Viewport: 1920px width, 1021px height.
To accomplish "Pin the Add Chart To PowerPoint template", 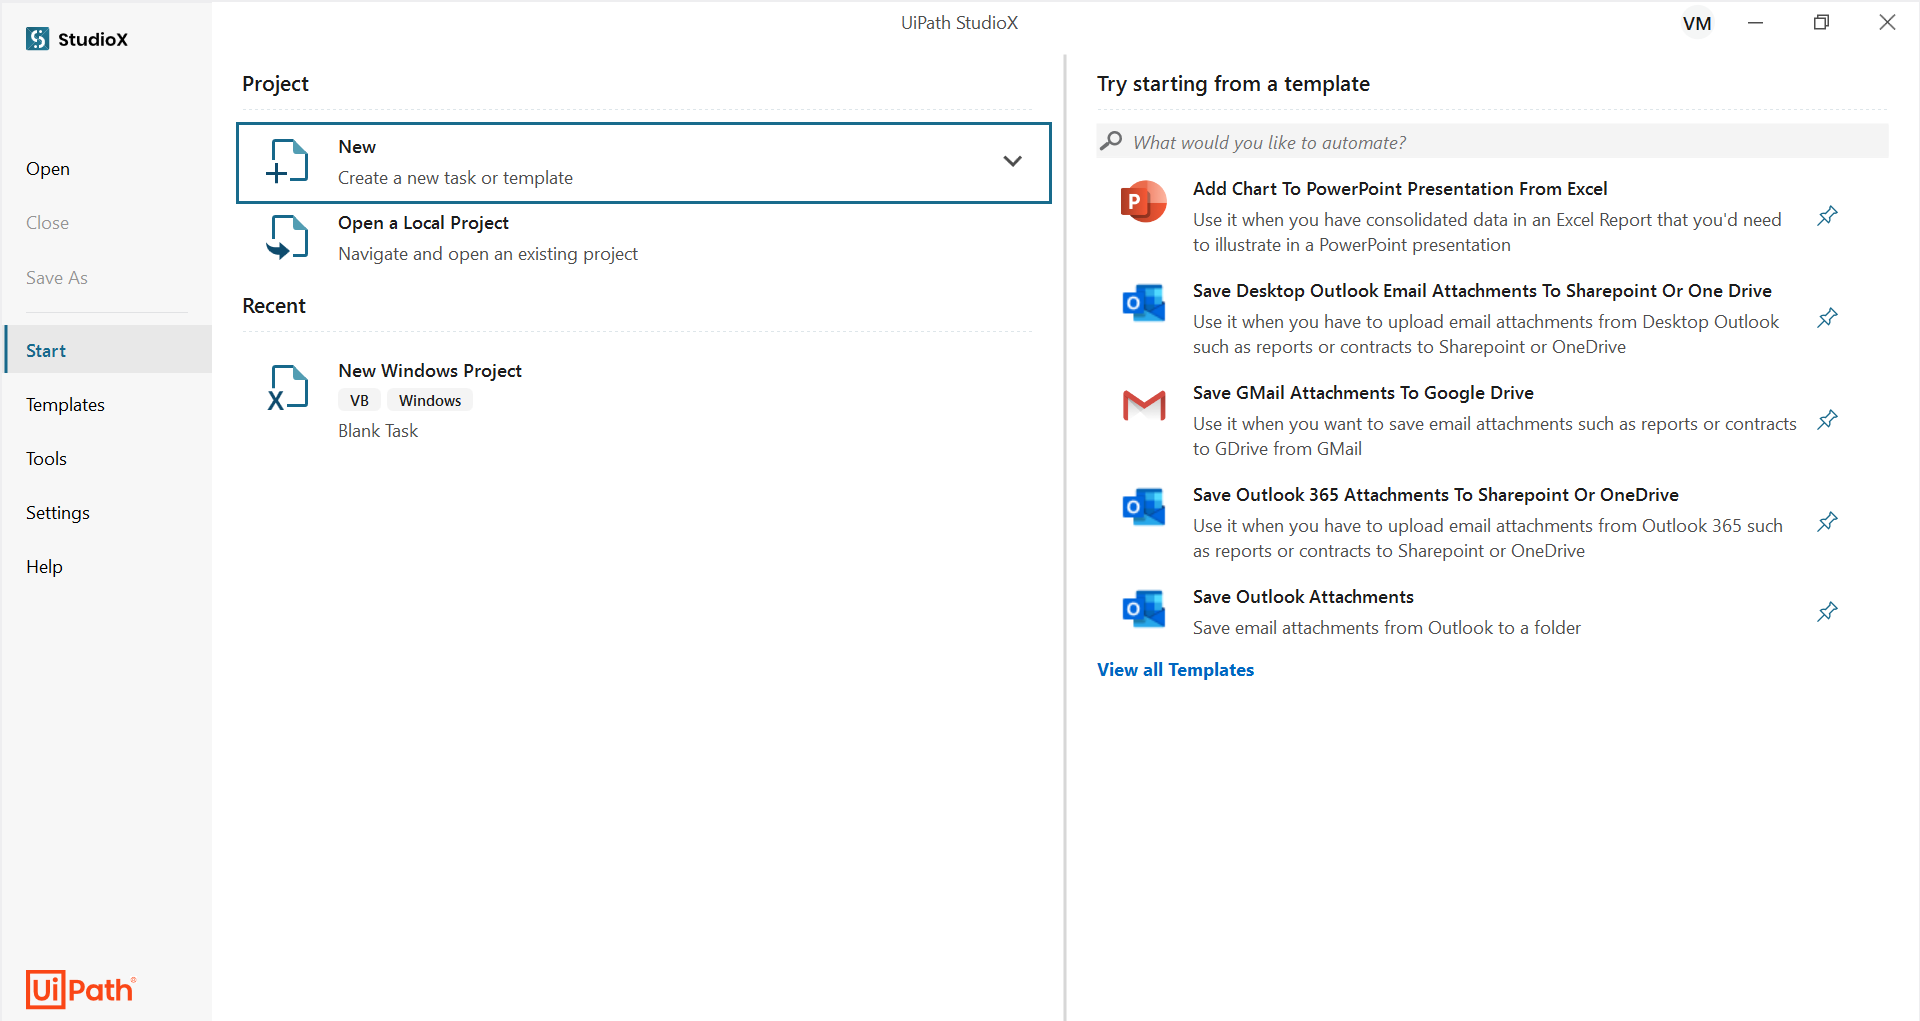I will pos(1827,216).
